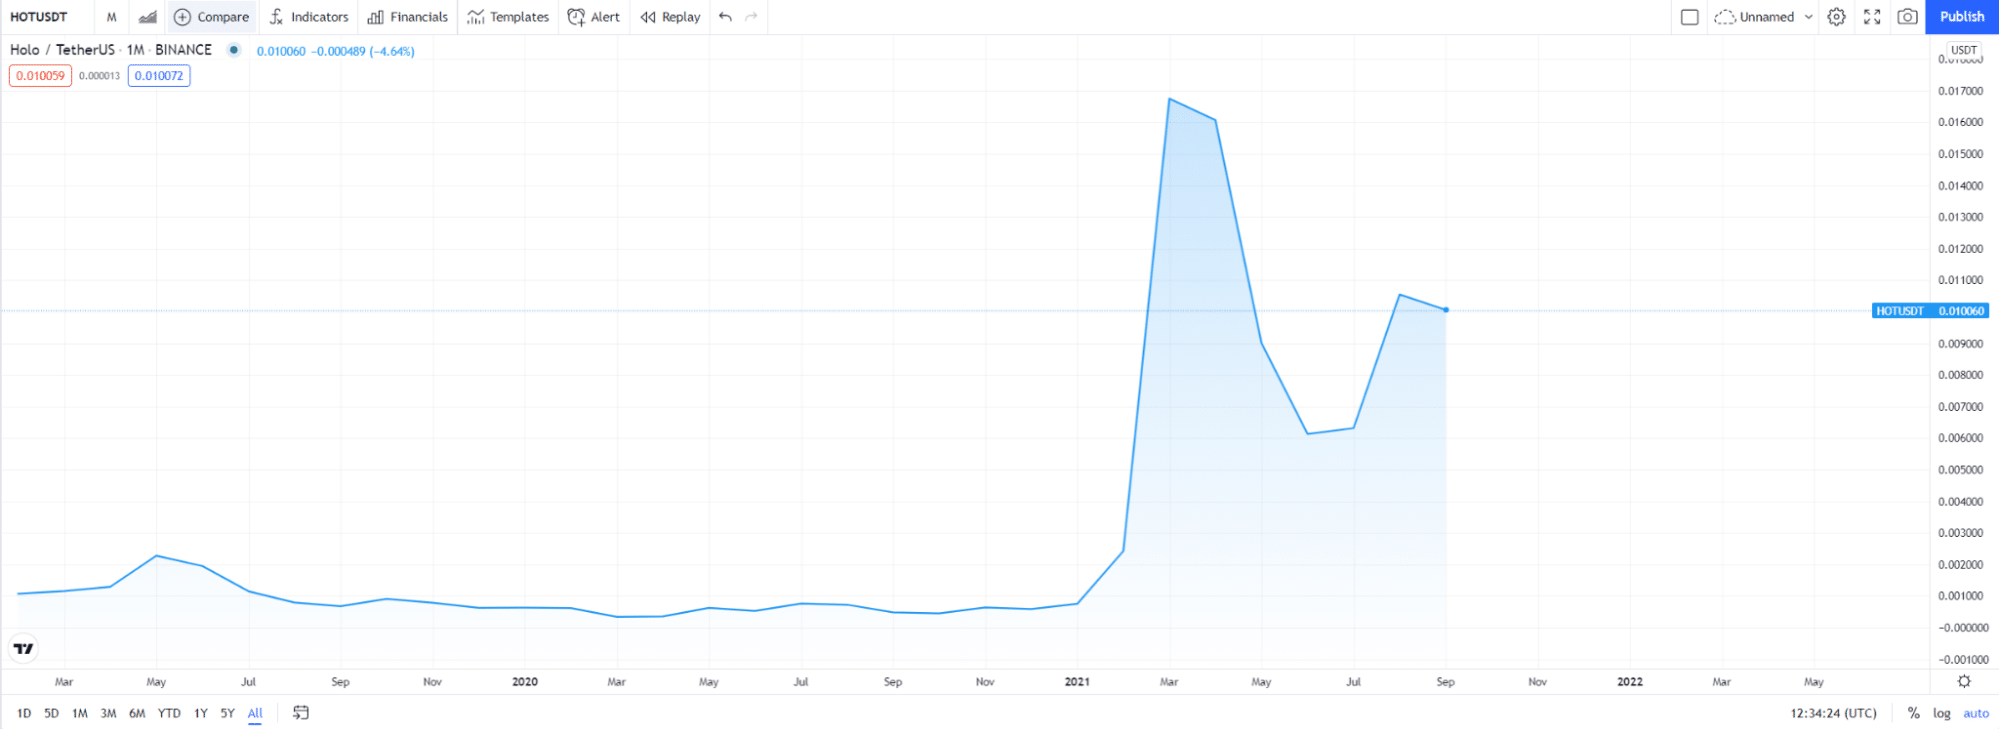Select the All range
The height and width of the screenshot is (730, 1999).
pyautogui.click(x=255, y=713)
